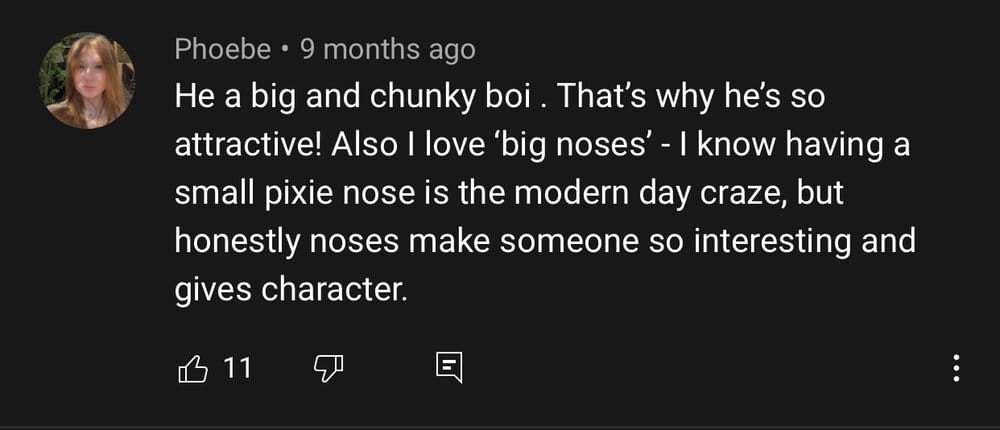Go to the Phoebe username link

(222, 48)
